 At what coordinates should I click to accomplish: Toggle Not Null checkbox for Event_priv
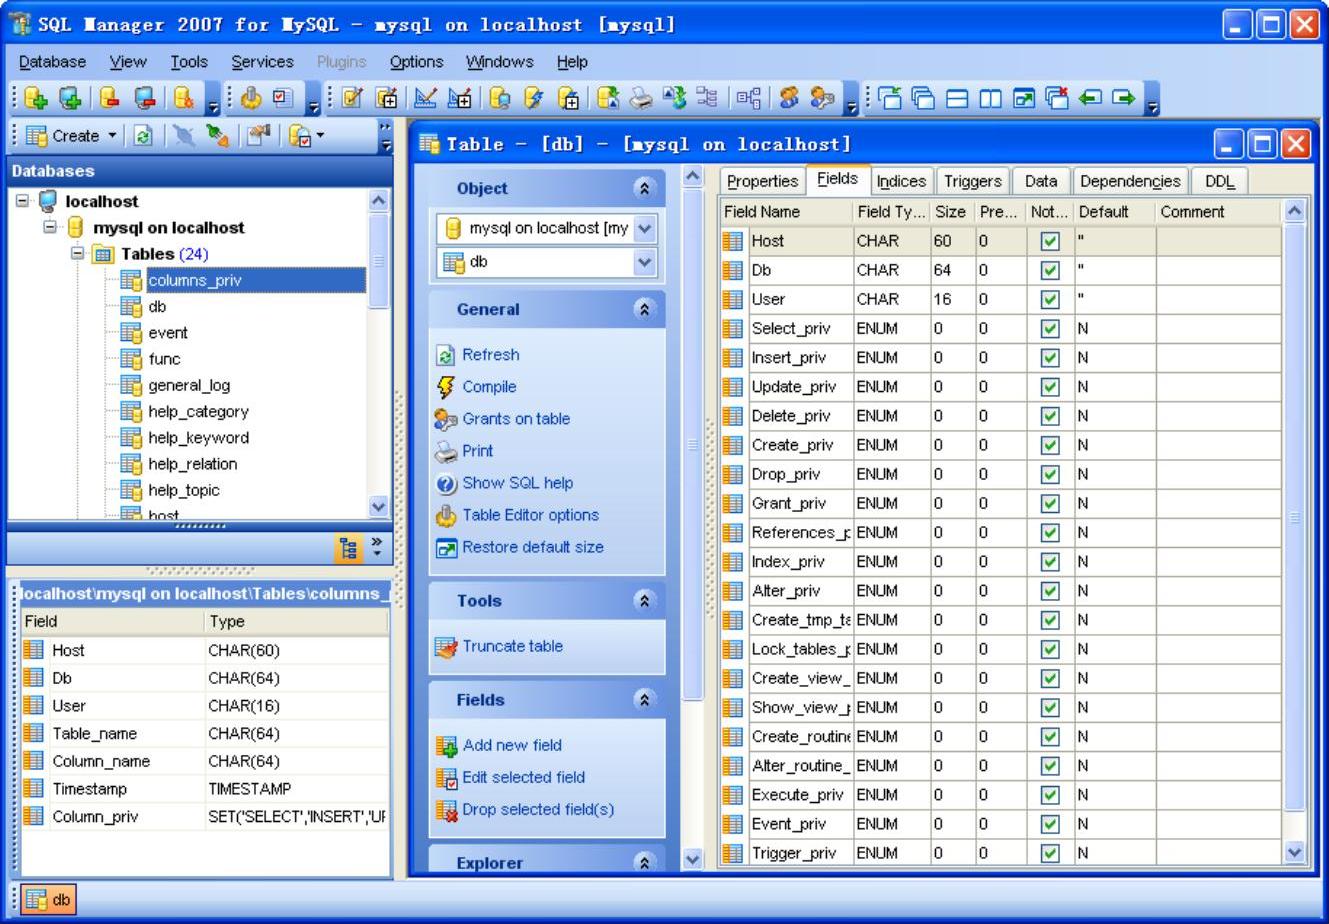point(1049,824)
